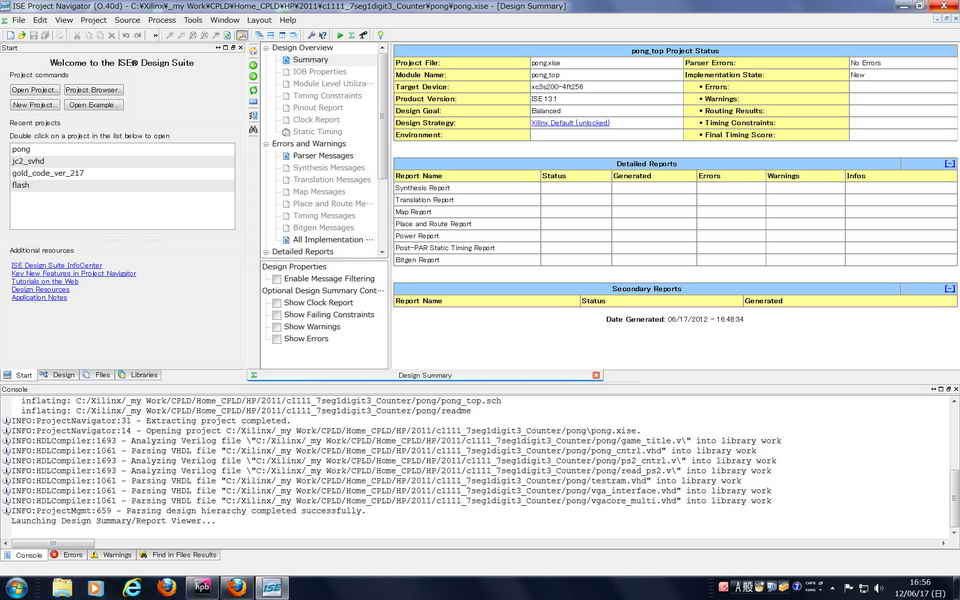This screenshot has width=960, height=600.
Task: Launch Internet Explorer from the taskbar
Action: pyautogui.click(x=131, y=588)
